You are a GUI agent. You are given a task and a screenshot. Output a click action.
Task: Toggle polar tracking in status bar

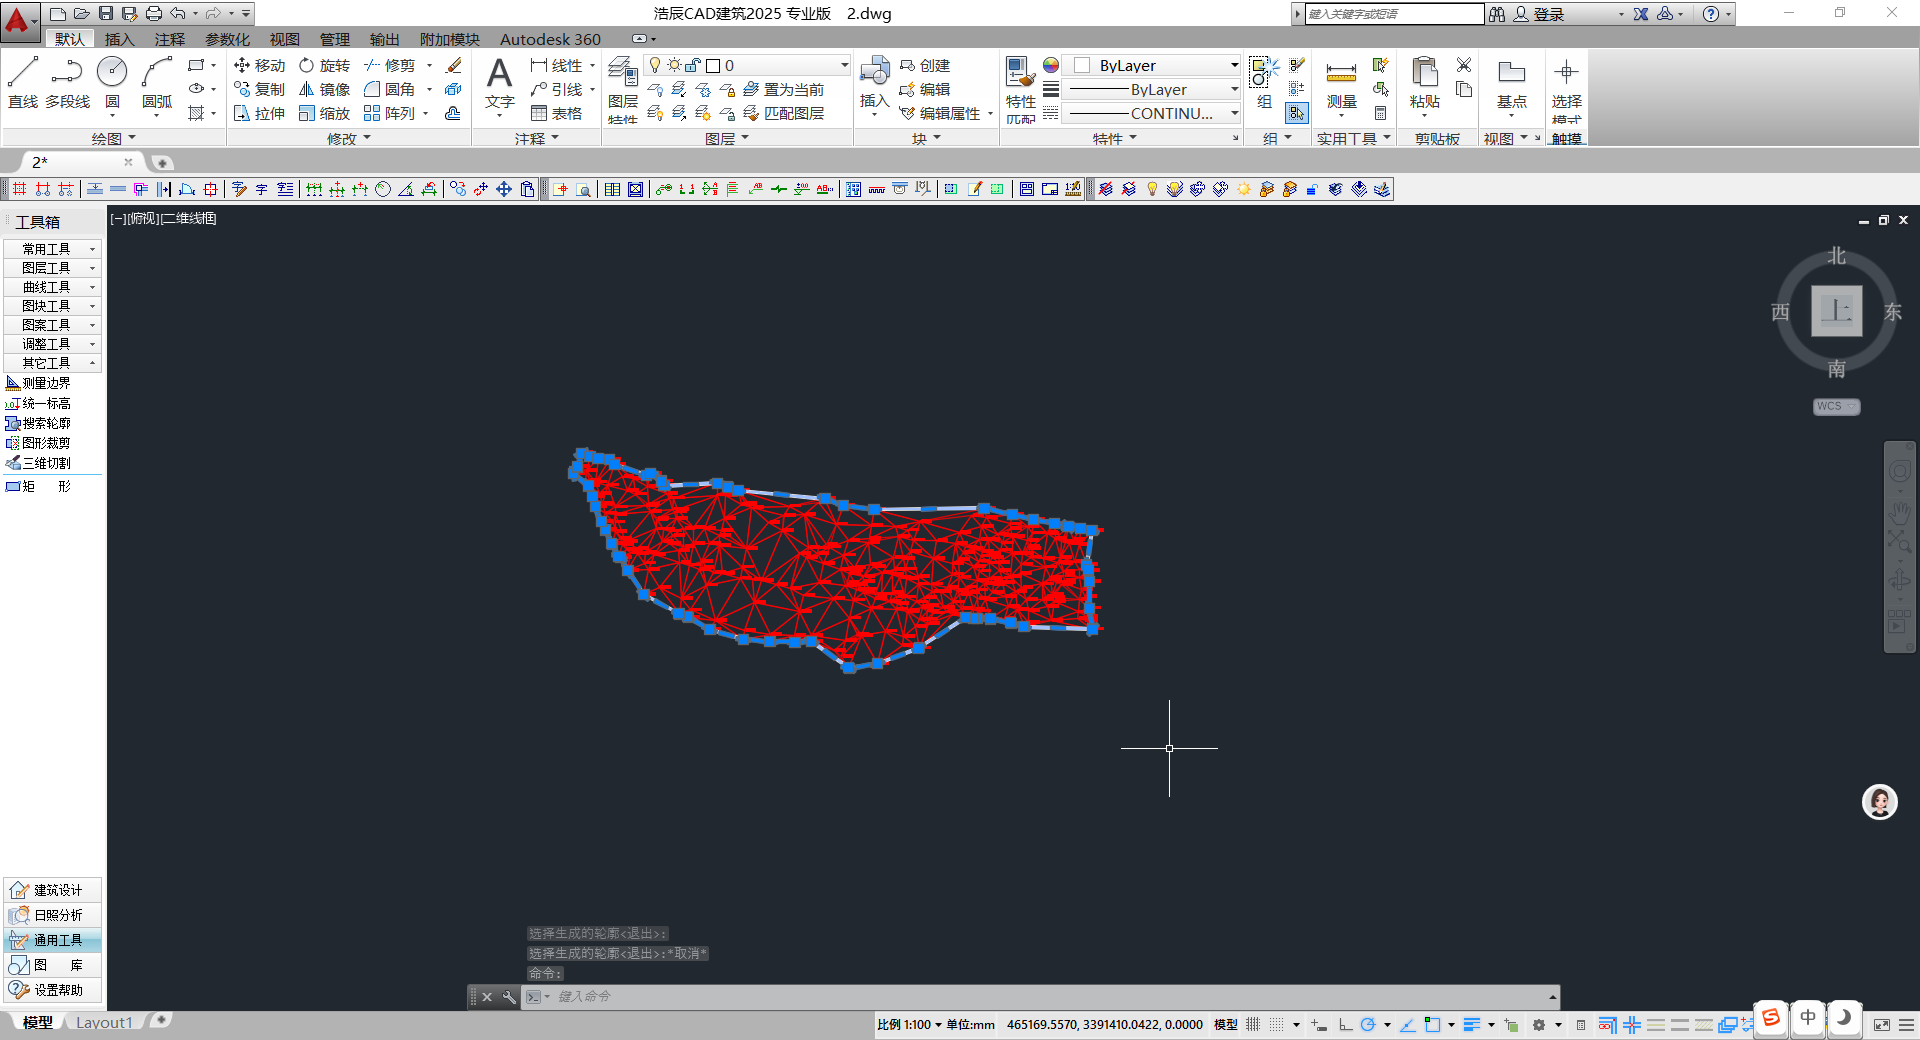(x=1368, y=1025)
